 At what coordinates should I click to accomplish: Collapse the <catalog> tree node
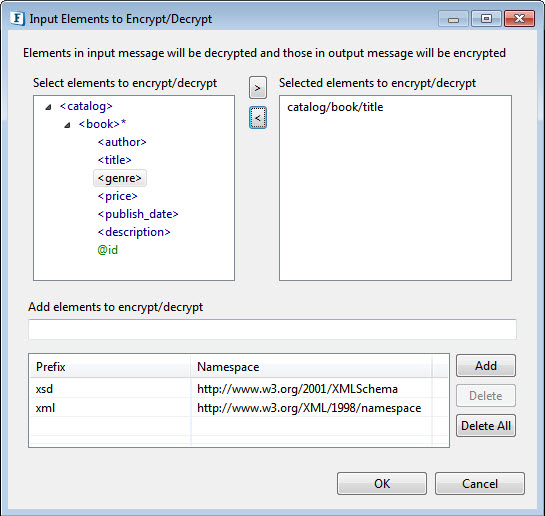(x=48, y=107)
